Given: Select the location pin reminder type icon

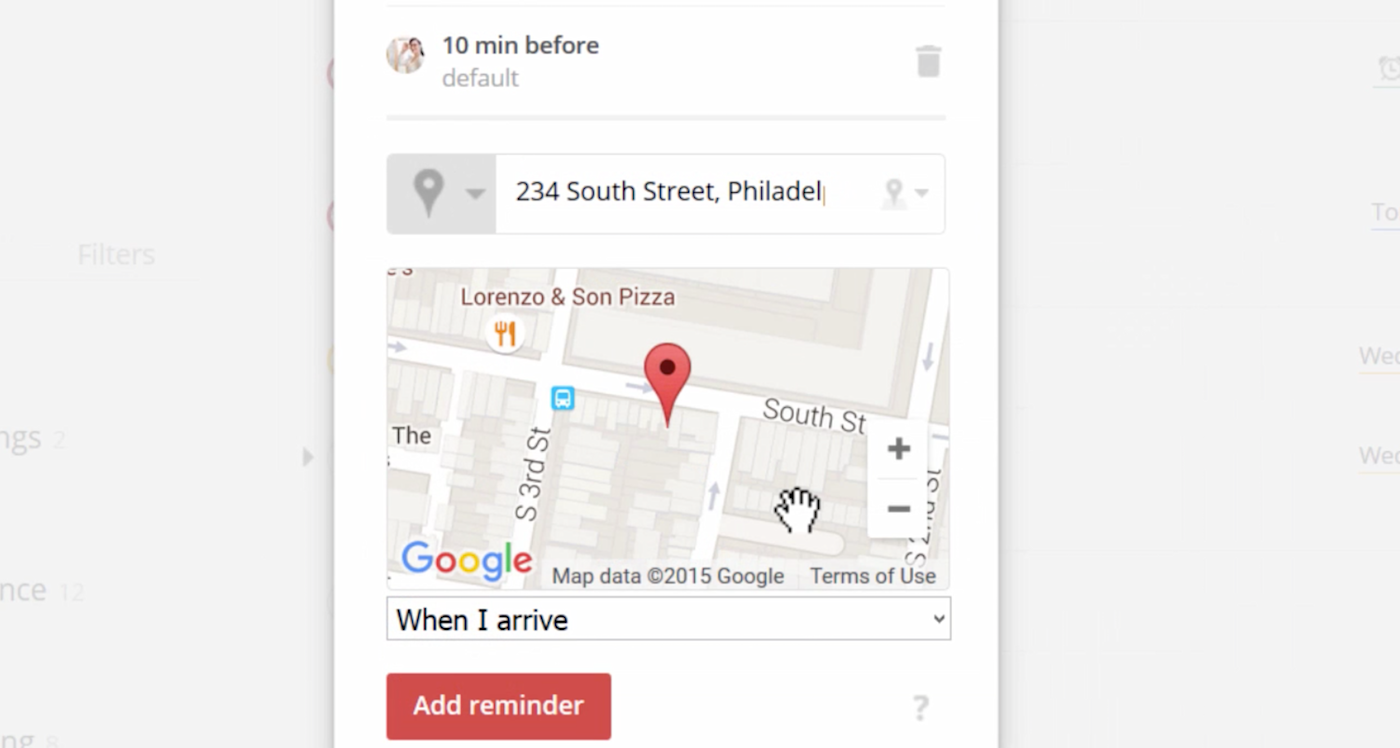Looking at the screenshot, I should (429, 193).
